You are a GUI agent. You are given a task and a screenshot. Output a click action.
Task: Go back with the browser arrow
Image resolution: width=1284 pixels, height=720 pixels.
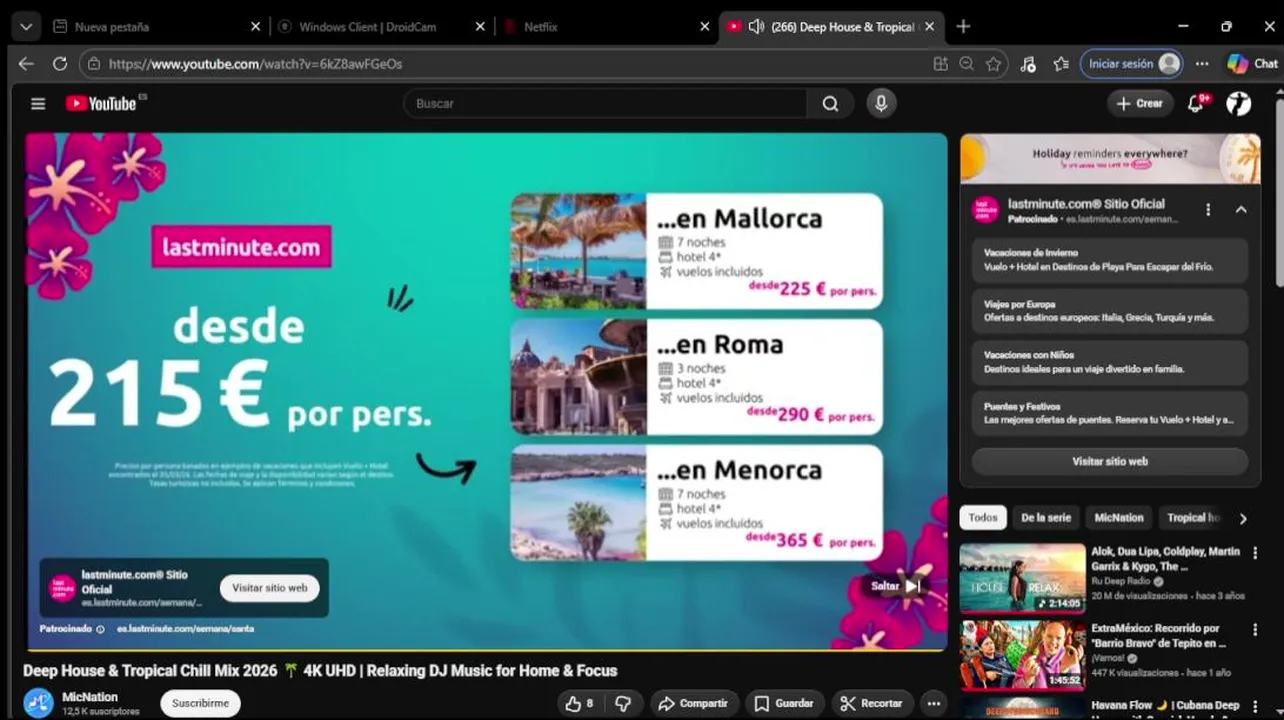[x=26, y=63]
